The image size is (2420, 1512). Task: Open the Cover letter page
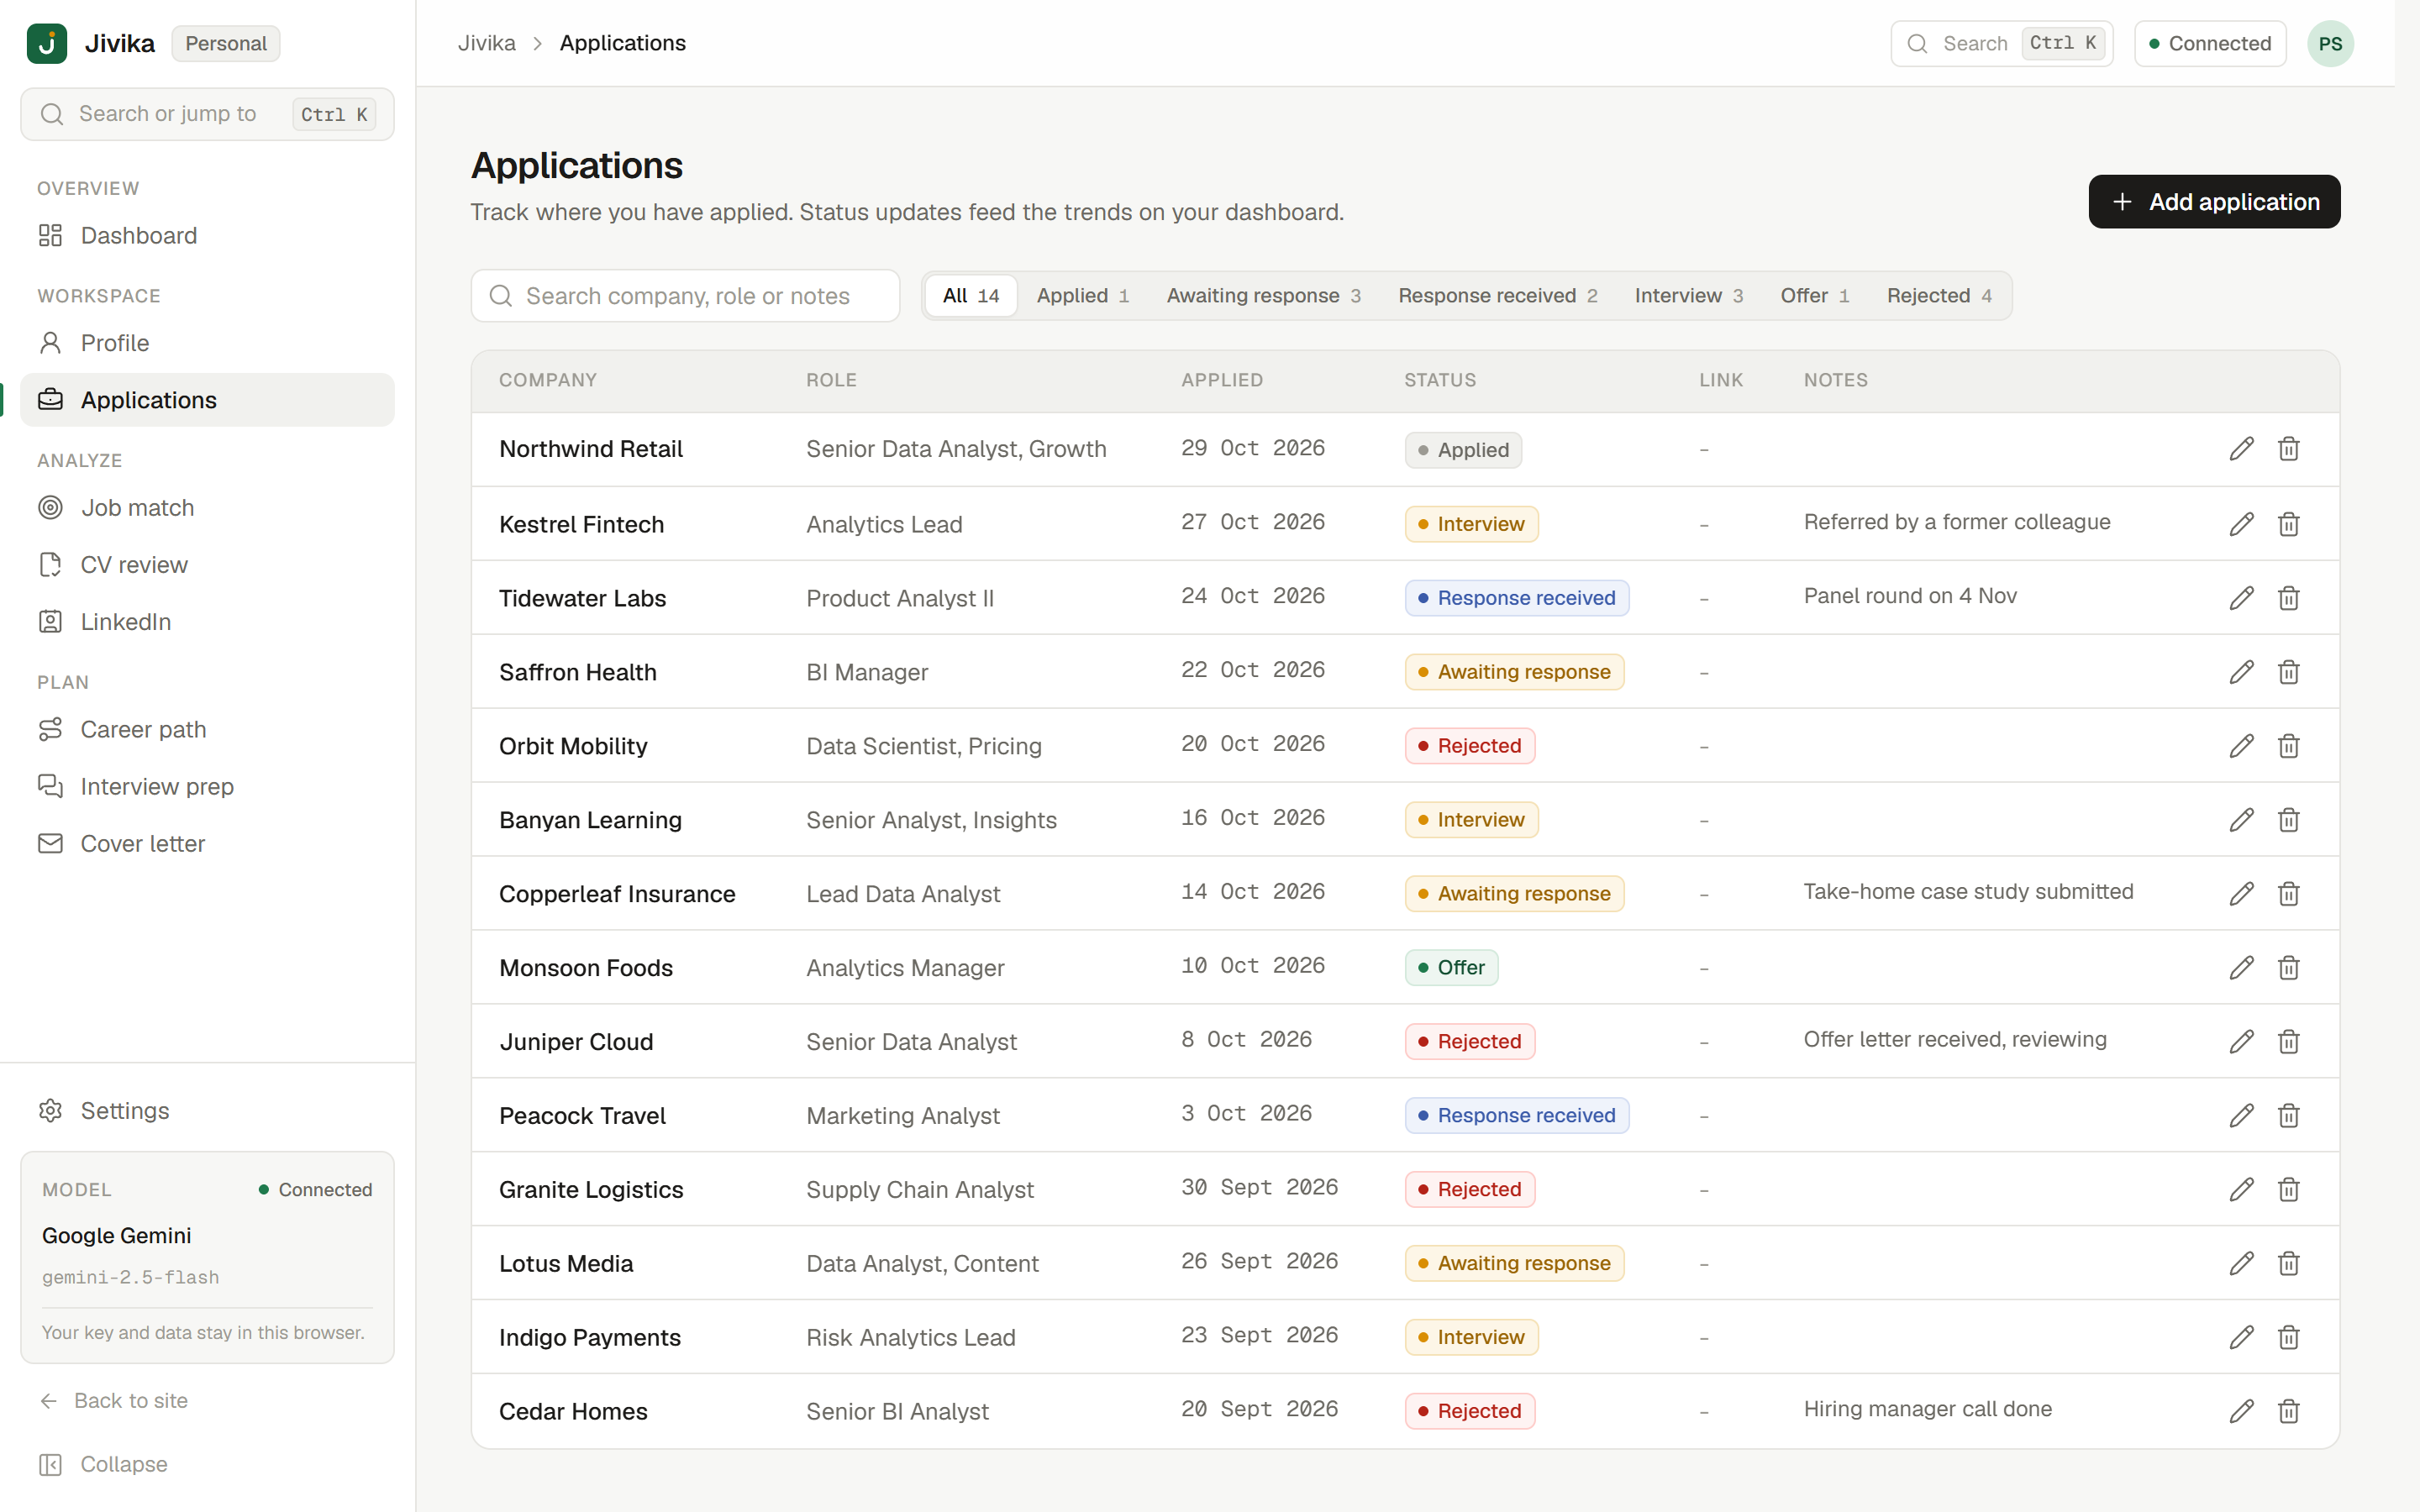pyautogui.click(x=207, y=844)
